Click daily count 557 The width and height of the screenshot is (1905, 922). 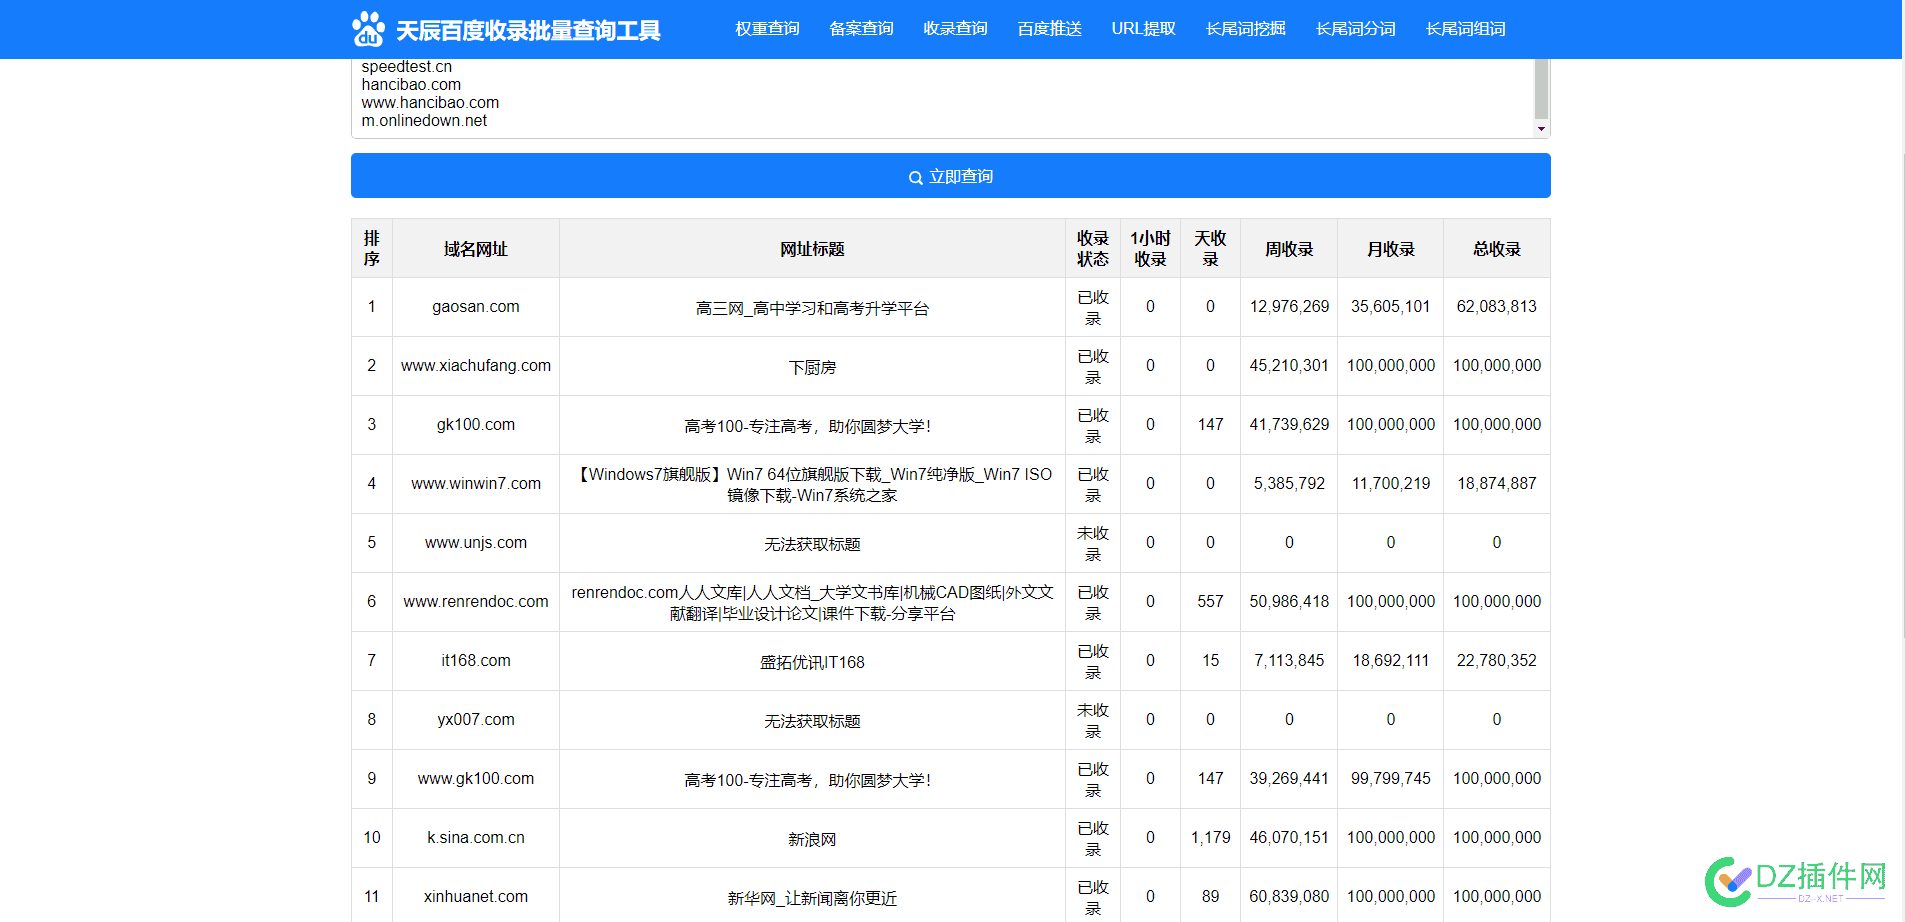(1210, 602)
